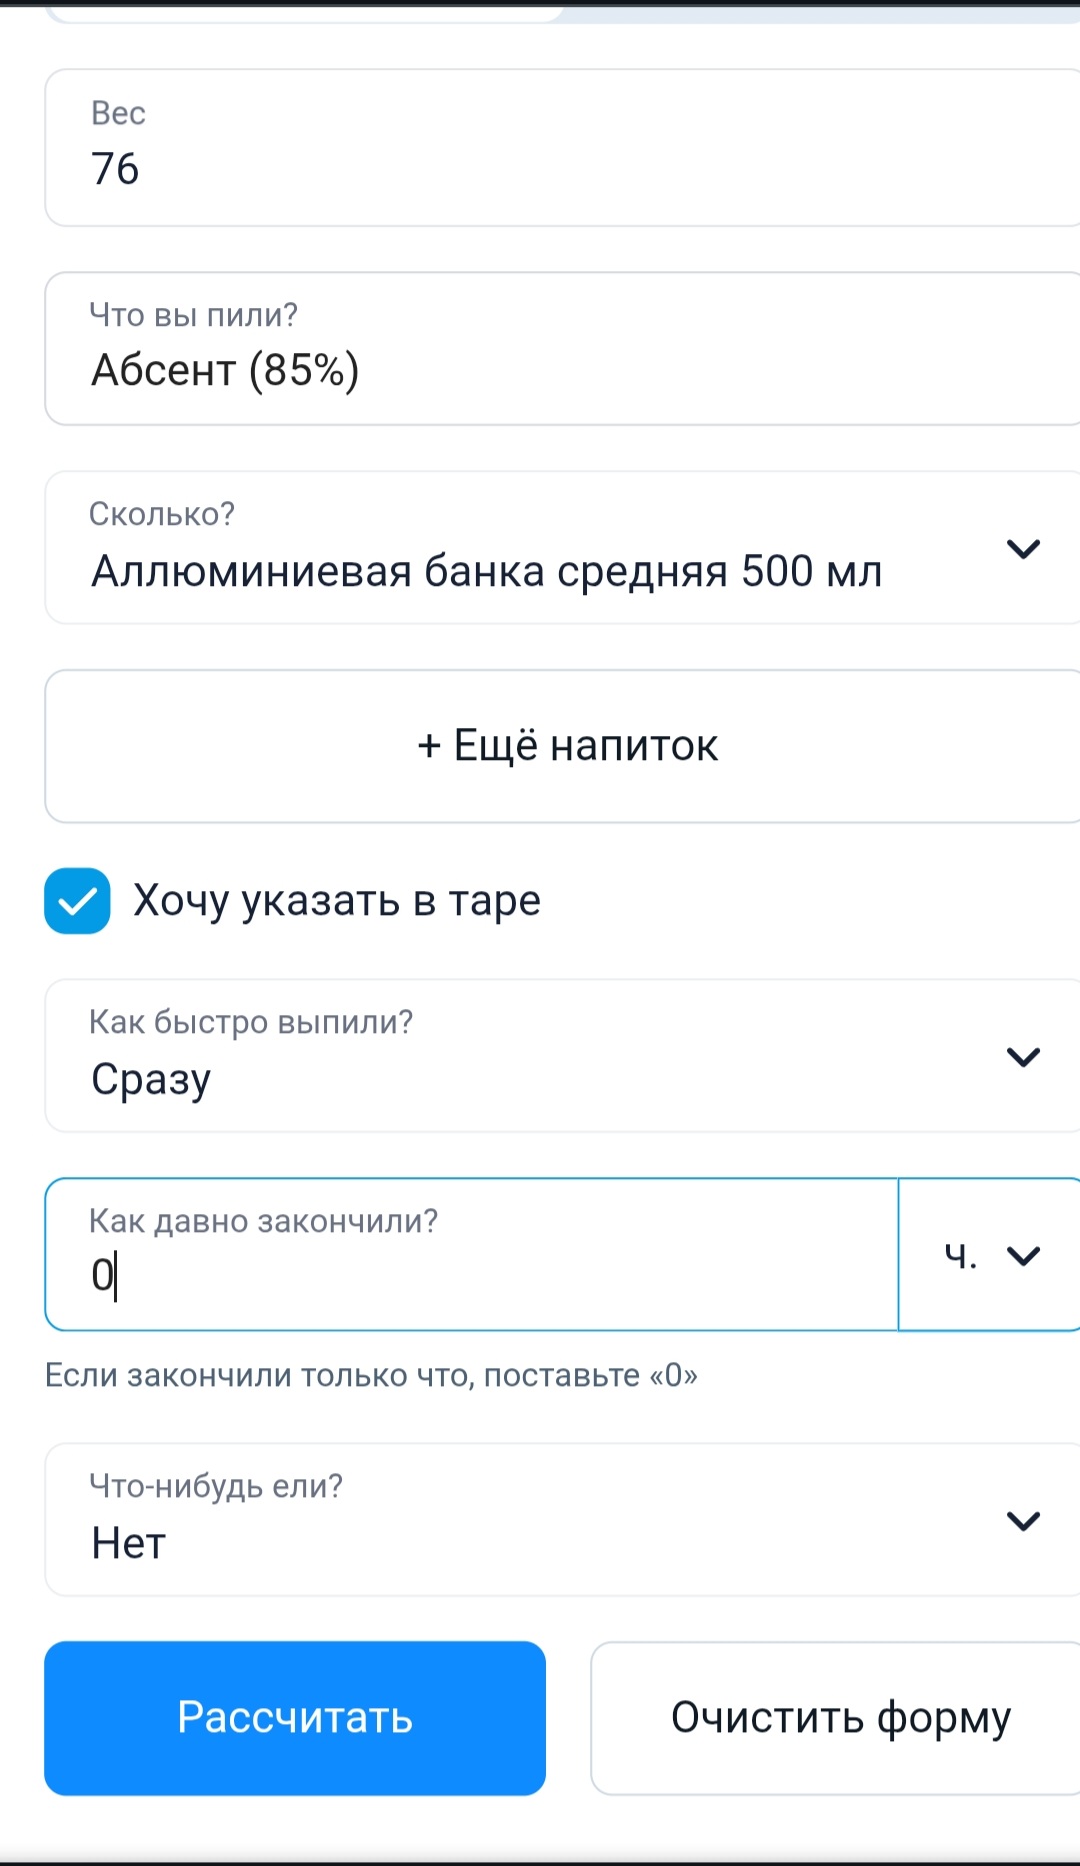Click the value 76 in weight field
The height and width of the screenshot is (1866, 1080).
click(115, 169)
